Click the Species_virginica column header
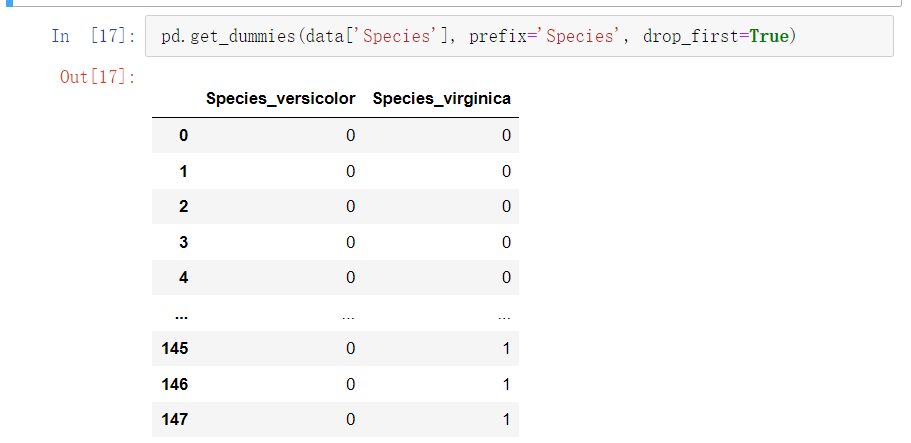This screenshot has width=911, height=443. [441, 99]
